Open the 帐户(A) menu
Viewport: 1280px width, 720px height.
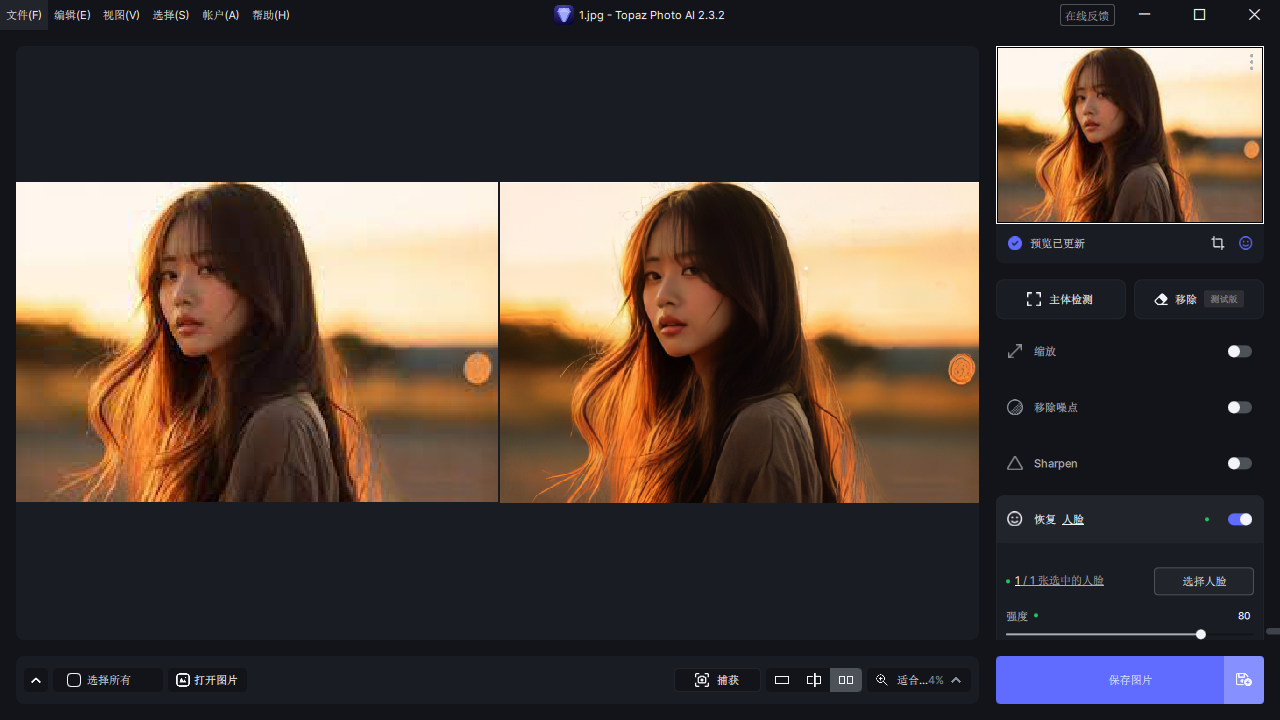click(x=221, y=15)
